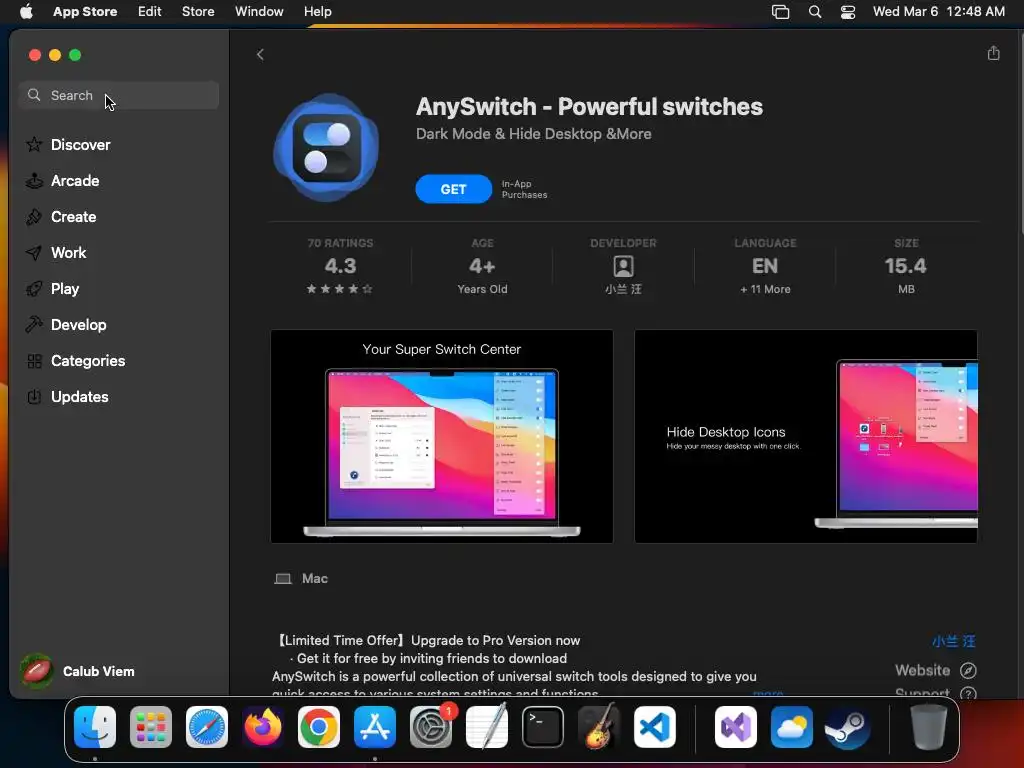Open the Window menu
The height and width of the screenshot is (768, 1024).
tap(259, 11)
